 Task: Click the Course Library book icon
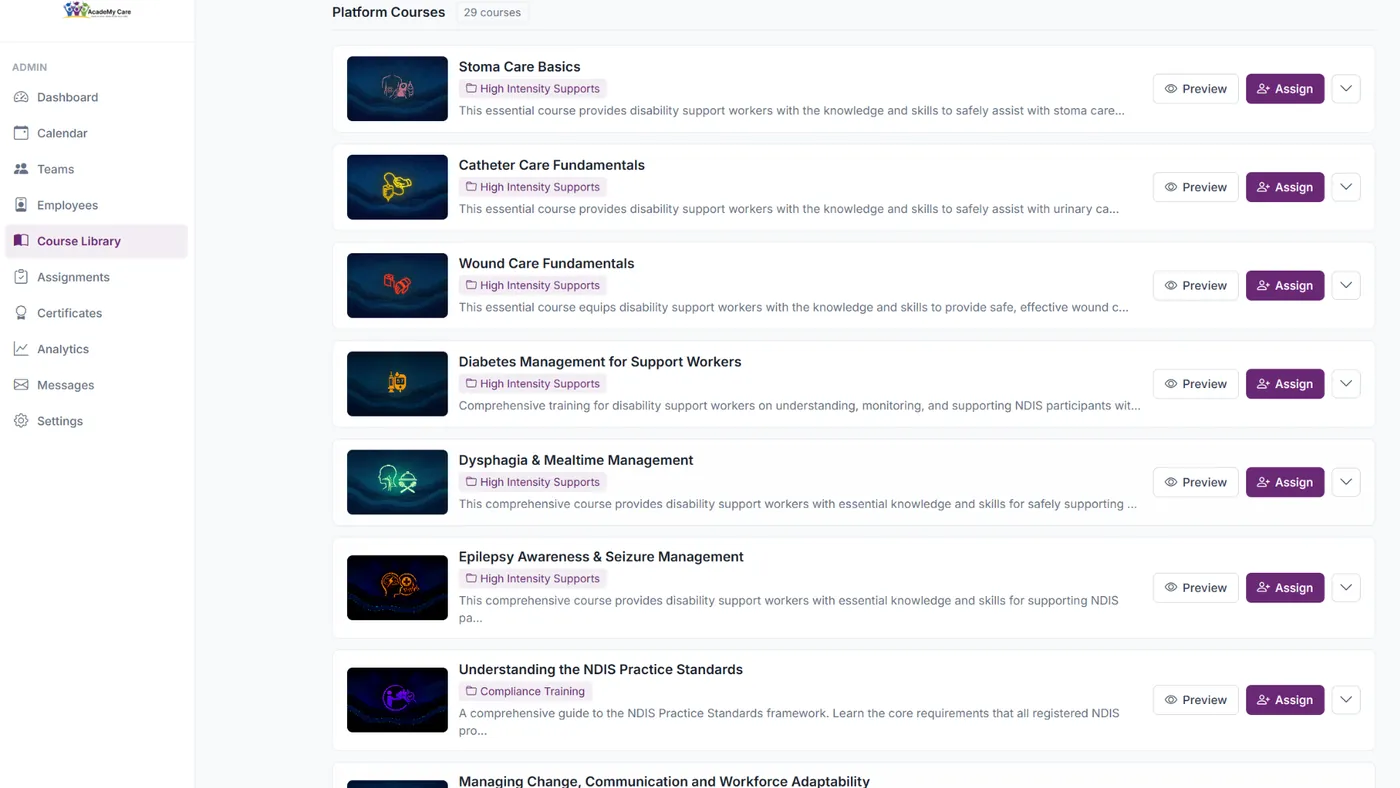[x=21, y=241]
